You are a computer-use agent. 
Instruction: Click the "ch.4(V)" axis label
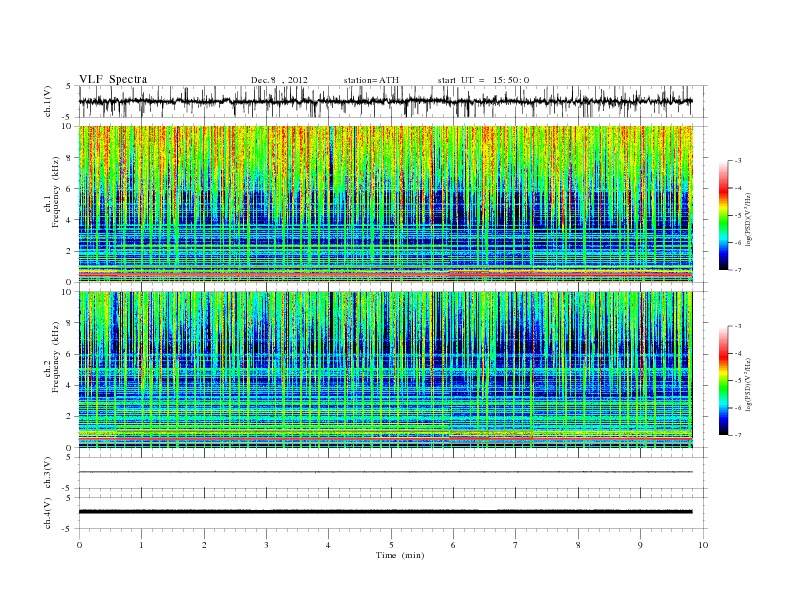48,513
